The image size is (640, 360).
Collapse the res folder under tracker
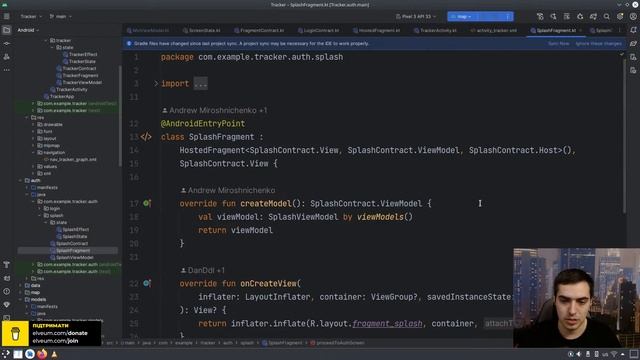[x=27, y=118]
